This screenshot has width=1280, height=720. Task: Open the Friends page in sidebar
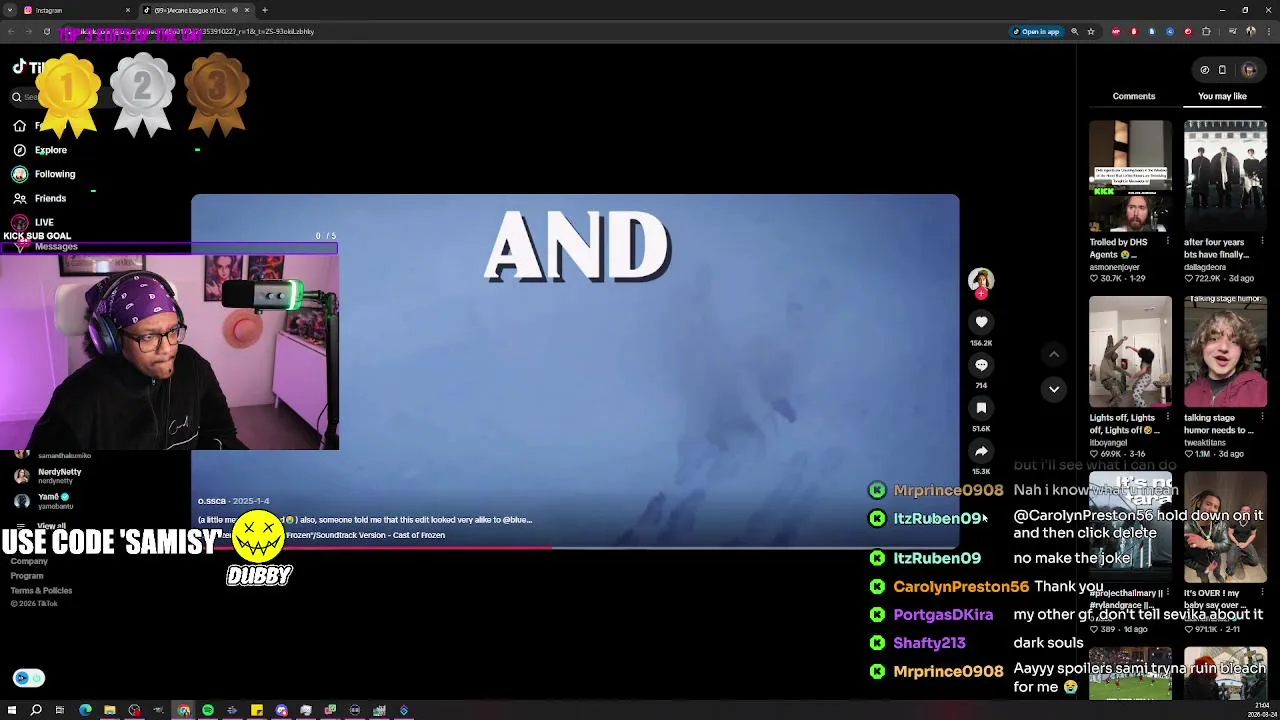click(50, 198)
